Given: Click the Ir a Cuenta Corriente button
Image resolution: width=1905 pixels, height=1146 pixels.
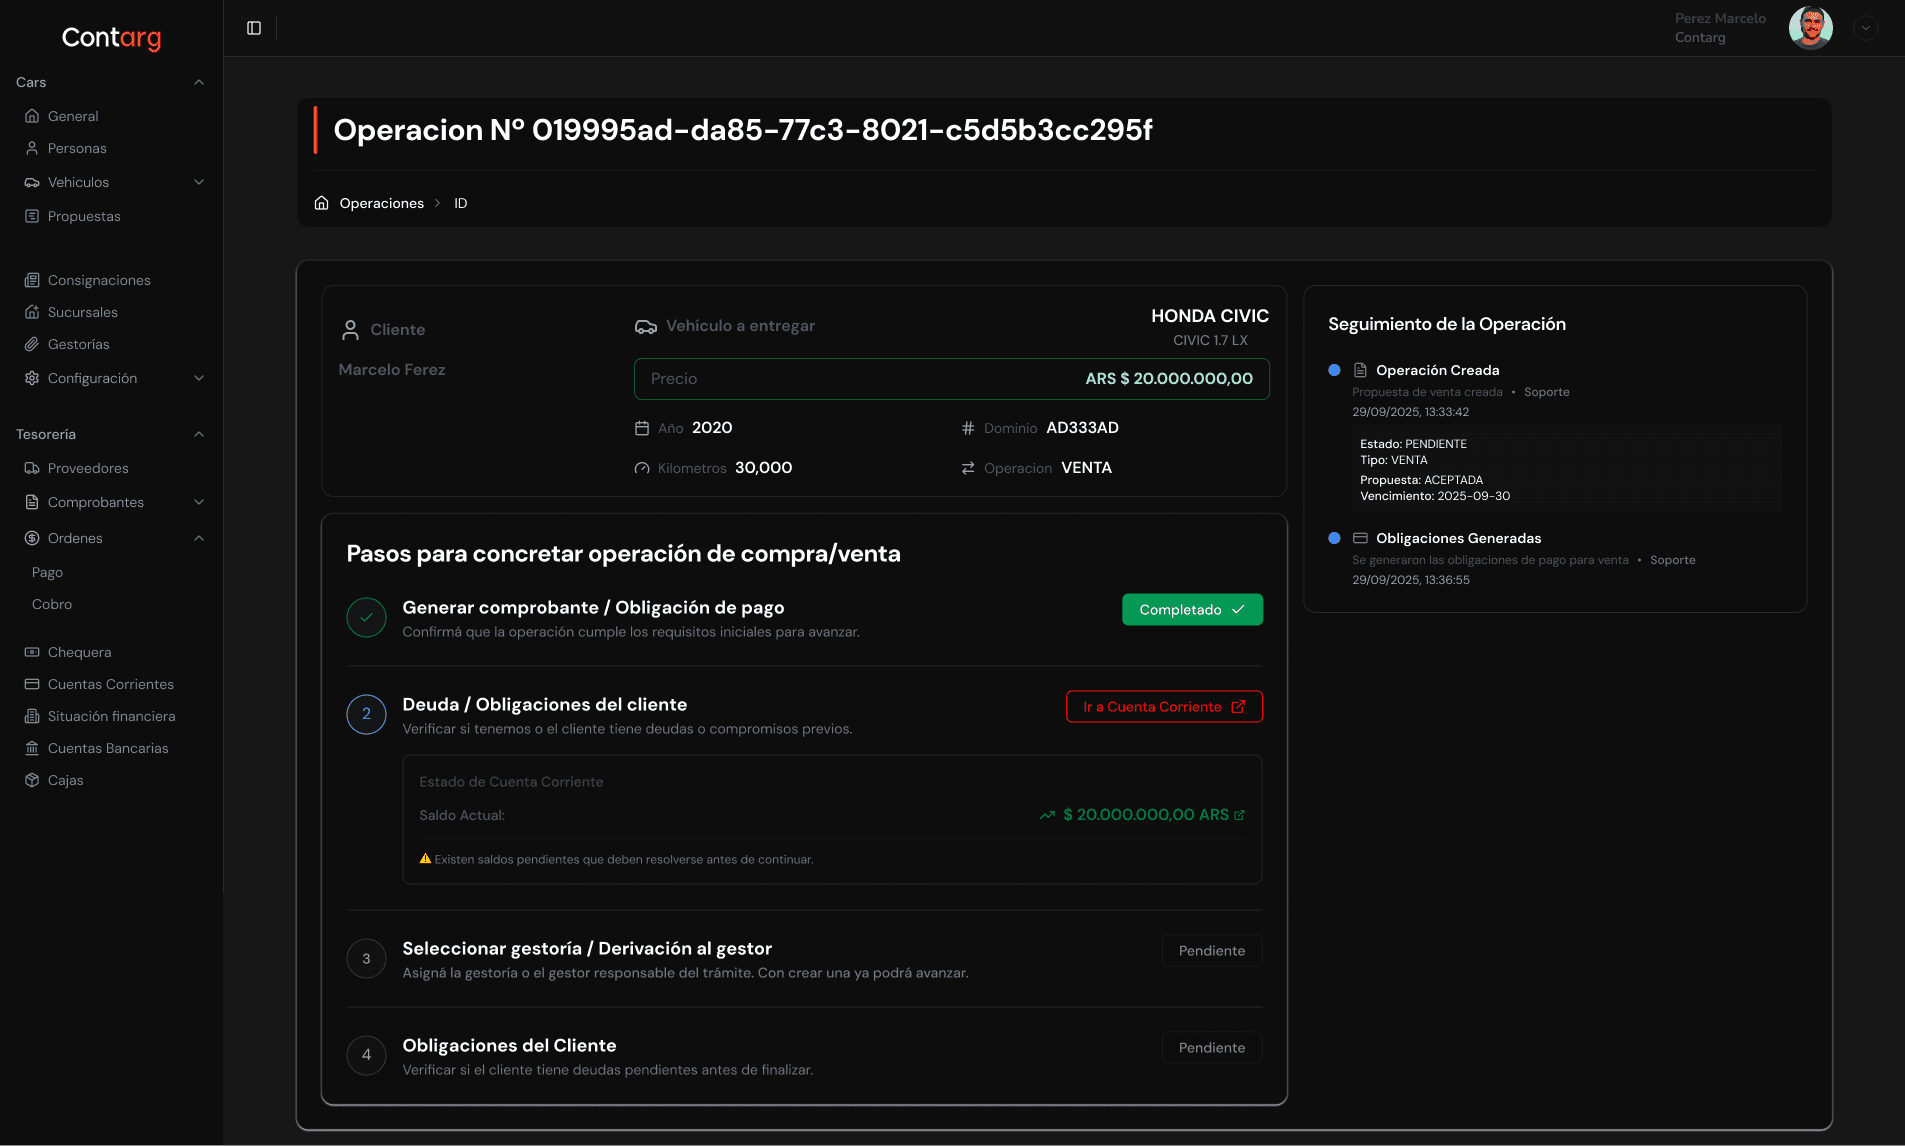Looking at the screenshot, I should [1164, 707].
